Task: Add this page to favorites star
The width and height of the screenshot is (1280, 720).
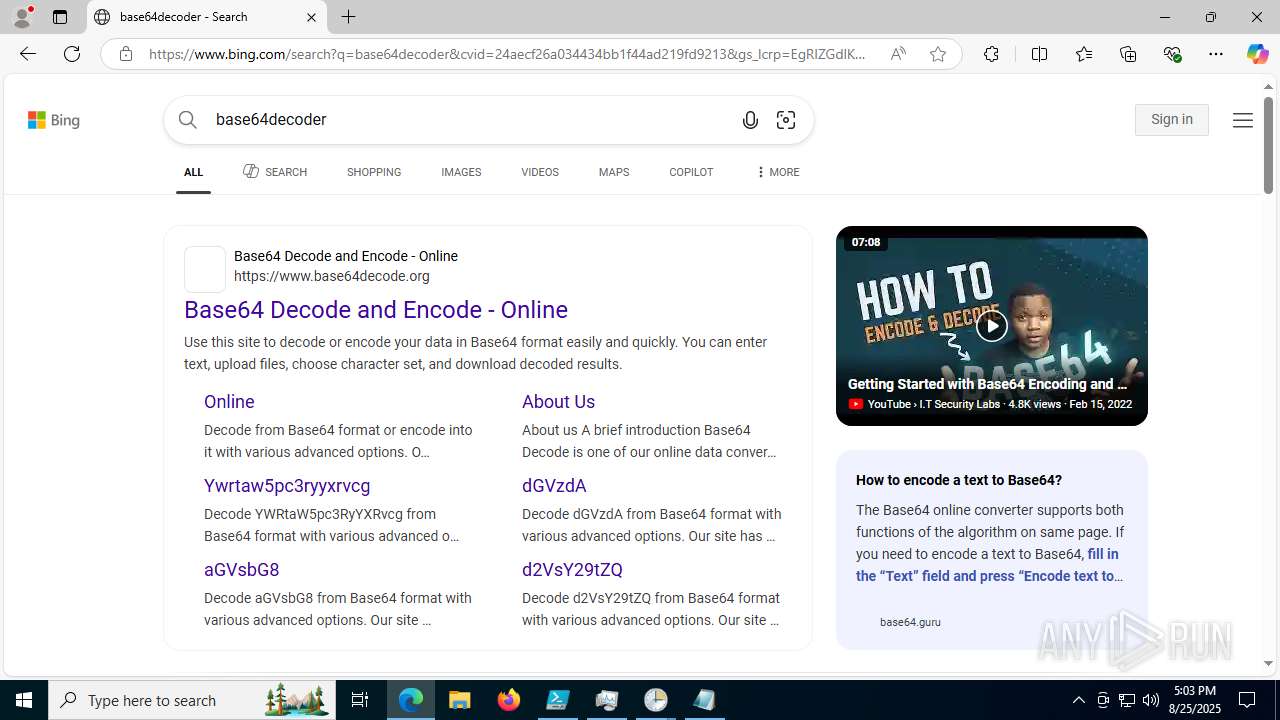Action: pyautogui.click(x=938, y=54)
